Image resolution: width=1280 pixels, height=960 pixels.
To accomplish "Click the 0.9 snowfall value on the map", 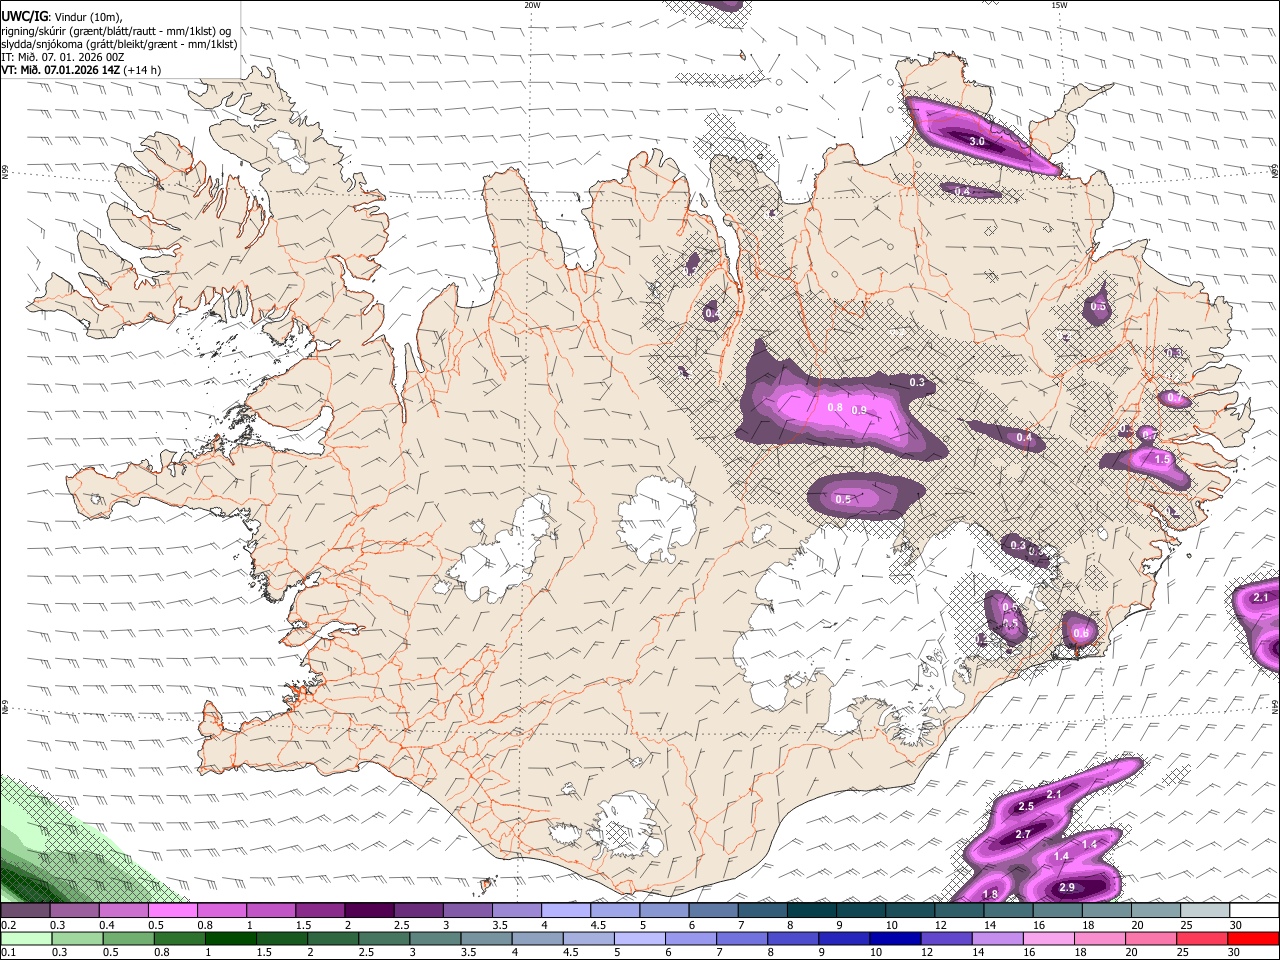I will [x=859, y=411].
